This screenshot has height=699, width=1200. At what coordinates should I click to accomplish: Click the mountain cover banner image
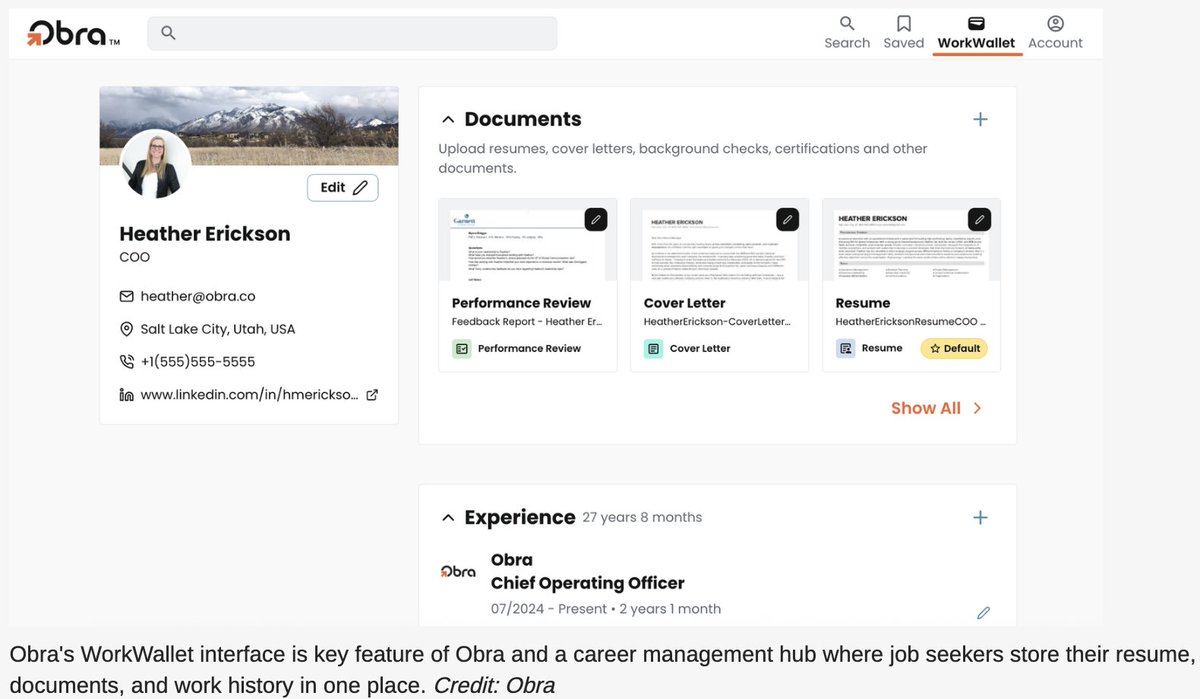[x=249, y=125]
